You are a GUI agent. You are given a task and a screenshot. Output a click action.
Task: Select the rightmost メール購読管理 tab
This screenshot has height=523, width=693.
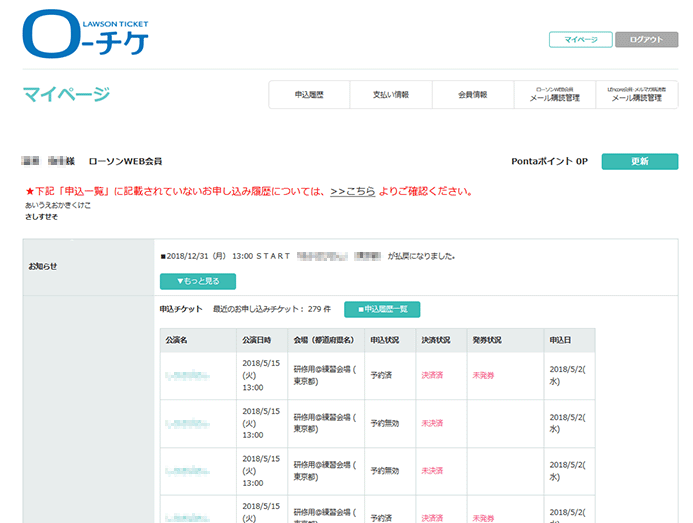coord(637,95)
